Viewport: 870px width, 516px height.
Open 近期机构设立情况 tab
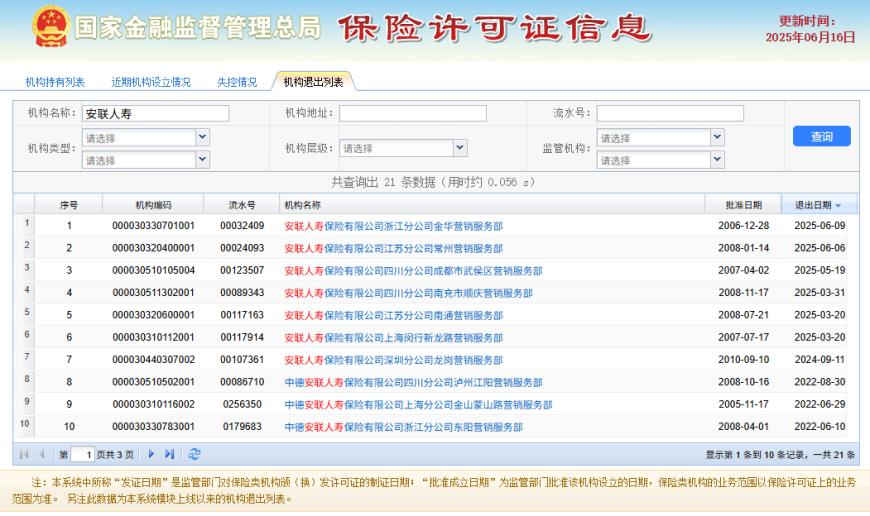coord(151,82)
